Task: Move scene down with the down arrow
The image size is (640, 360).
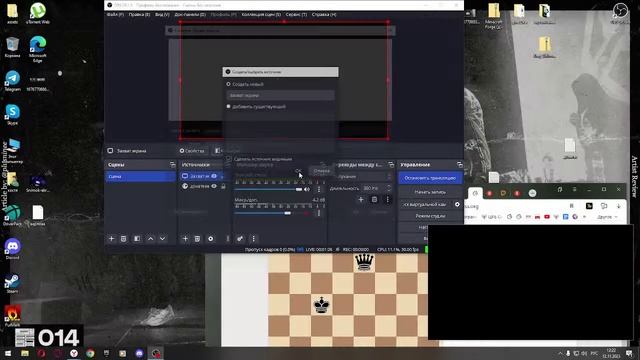Action: tap(162, 239)
